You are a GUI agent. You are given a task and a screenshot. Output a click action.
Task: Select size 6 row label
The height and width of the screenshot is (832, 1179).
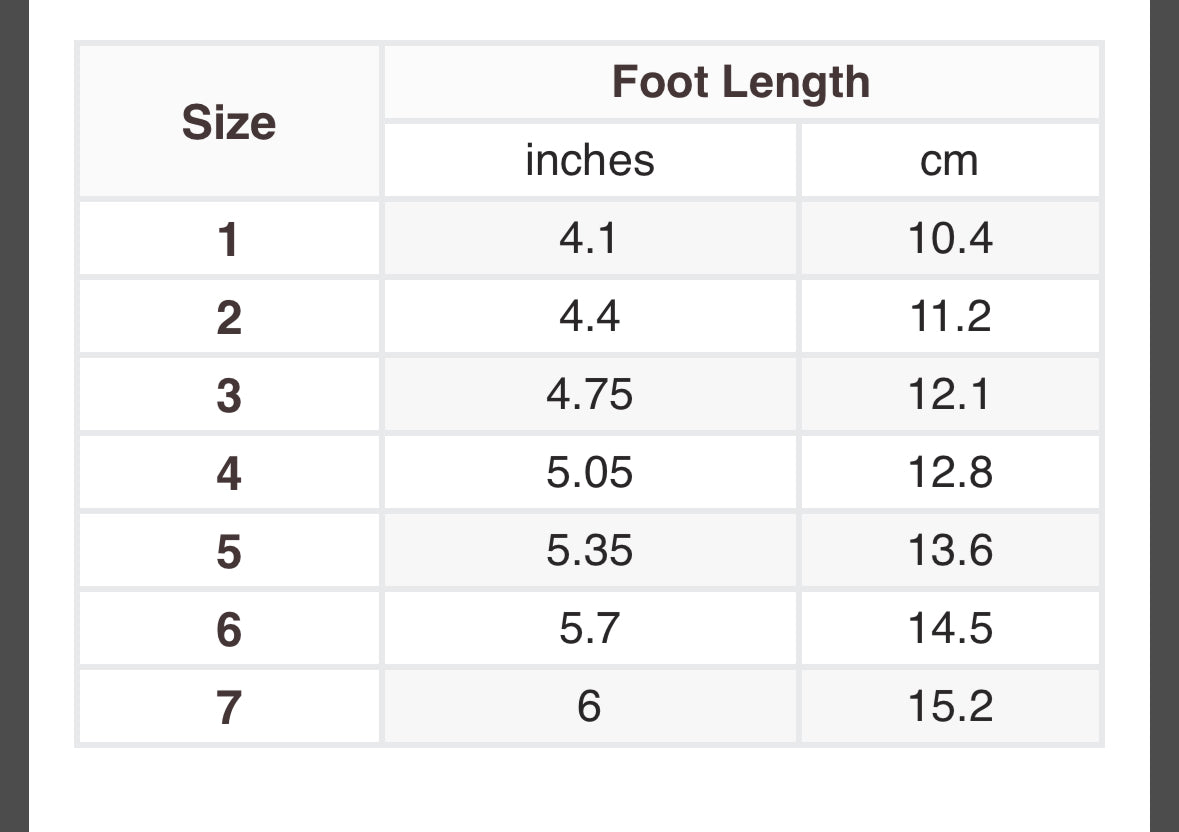tap(229, 628)
